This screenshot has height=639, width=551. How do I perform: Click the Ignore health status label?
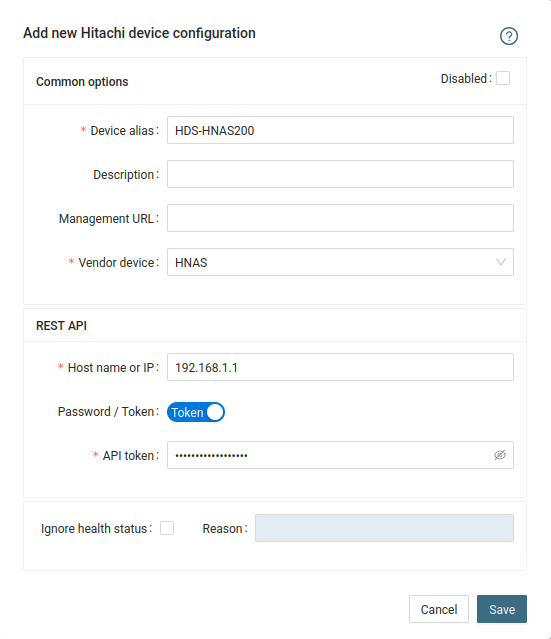[x=94, y=529]
